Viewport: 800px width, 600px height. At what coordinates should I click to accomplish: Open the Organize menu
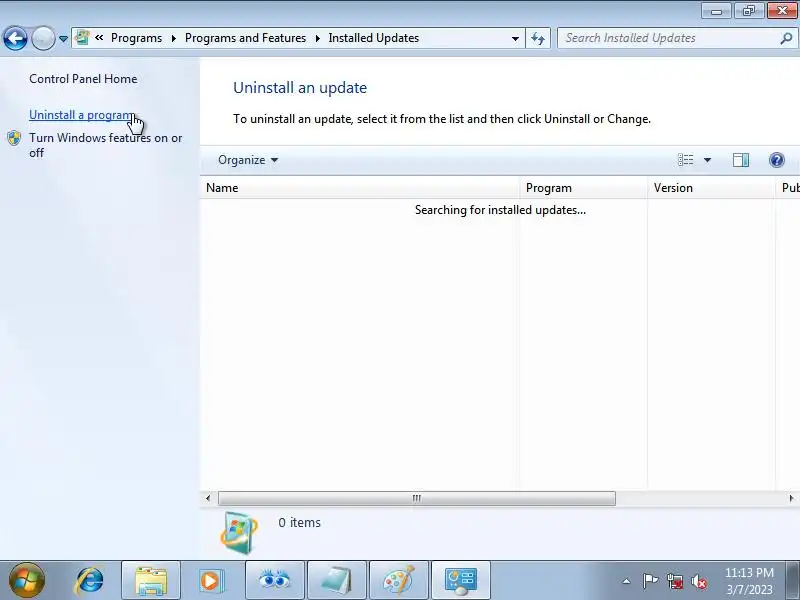pyautogui.click(x=248, y=160)
